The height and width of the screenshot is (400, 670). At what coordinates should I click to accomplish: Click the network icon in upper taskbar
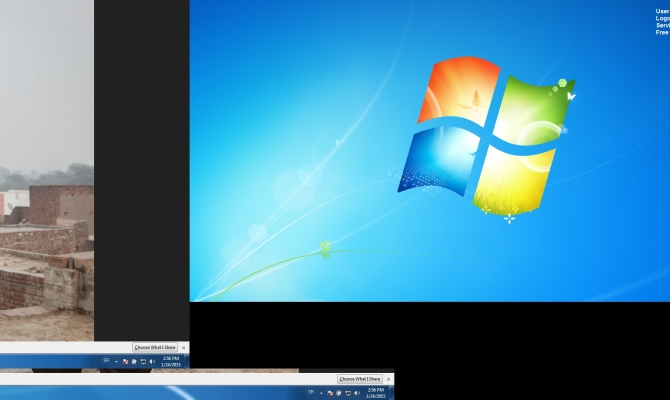pyautogui.click(x=143, y=360)
